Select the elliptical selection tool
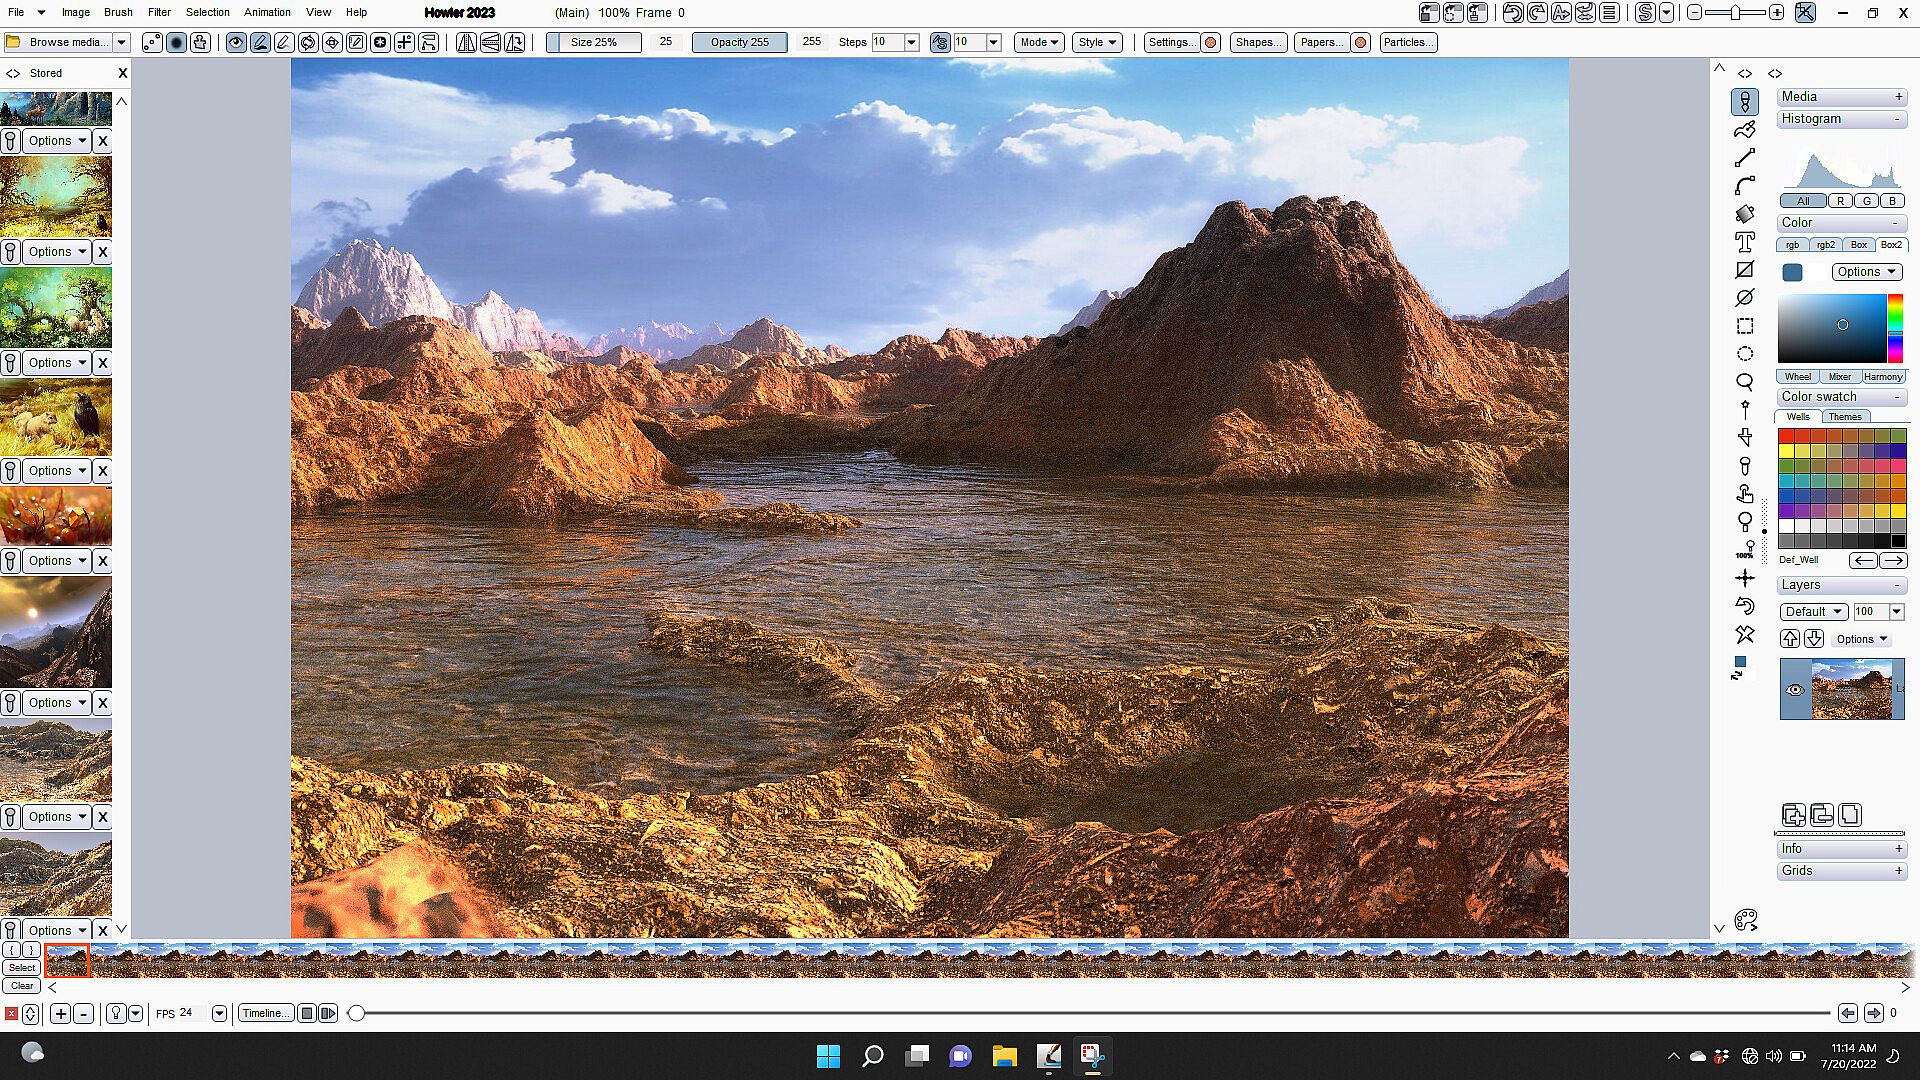Image resolution: width=1920 pixels, height=1080 pixels. coord(1745,354)
